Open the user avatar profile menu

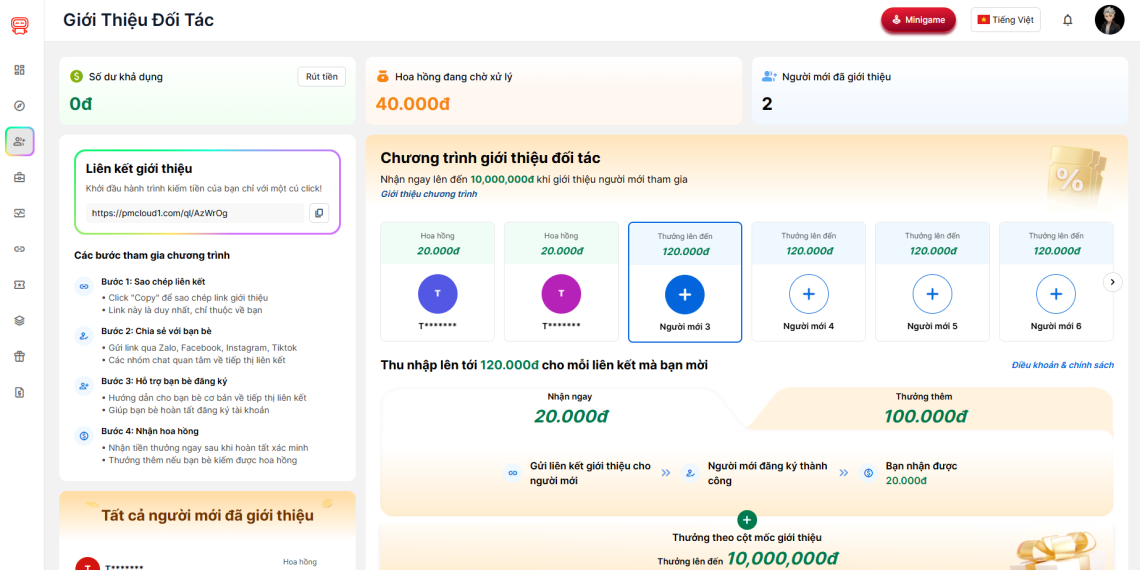(1109, 20)
